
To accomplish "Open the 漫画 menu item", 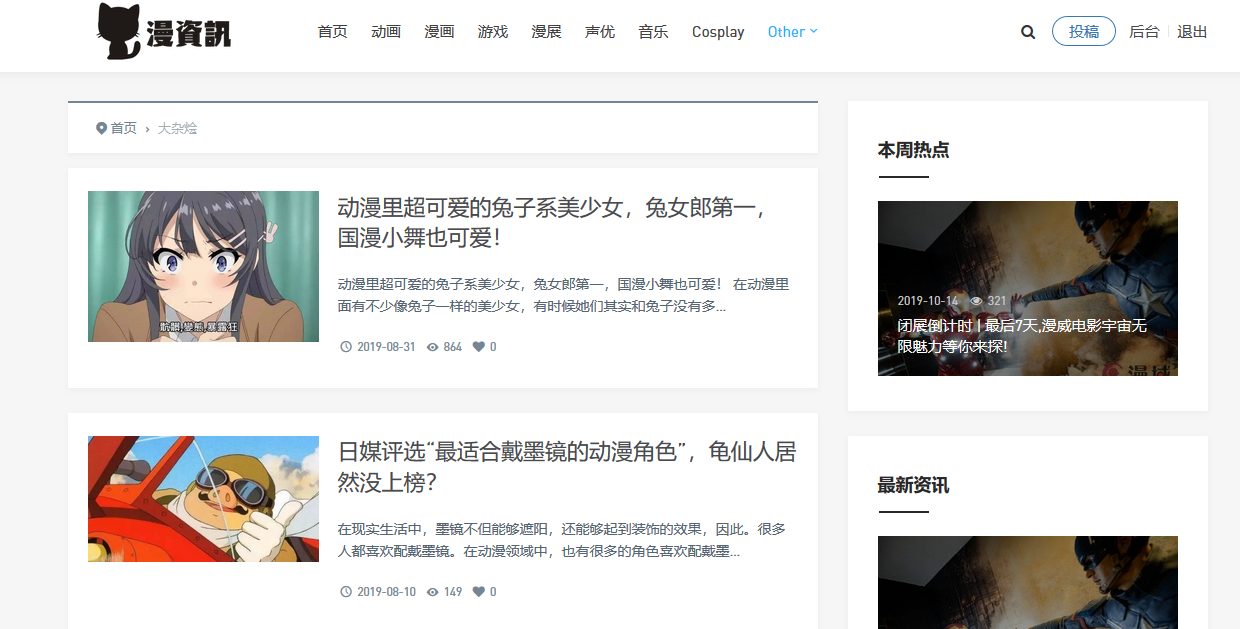I will (x=439, y=32).
